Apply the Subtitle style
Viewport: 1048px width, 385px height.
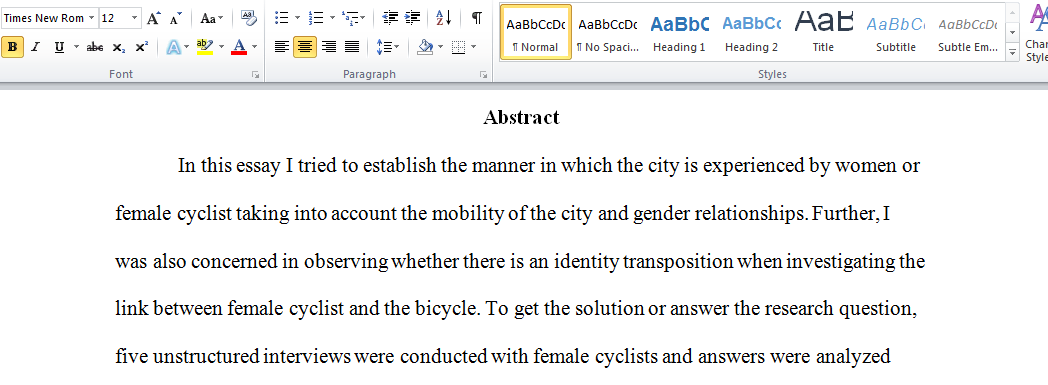[896, 32]
